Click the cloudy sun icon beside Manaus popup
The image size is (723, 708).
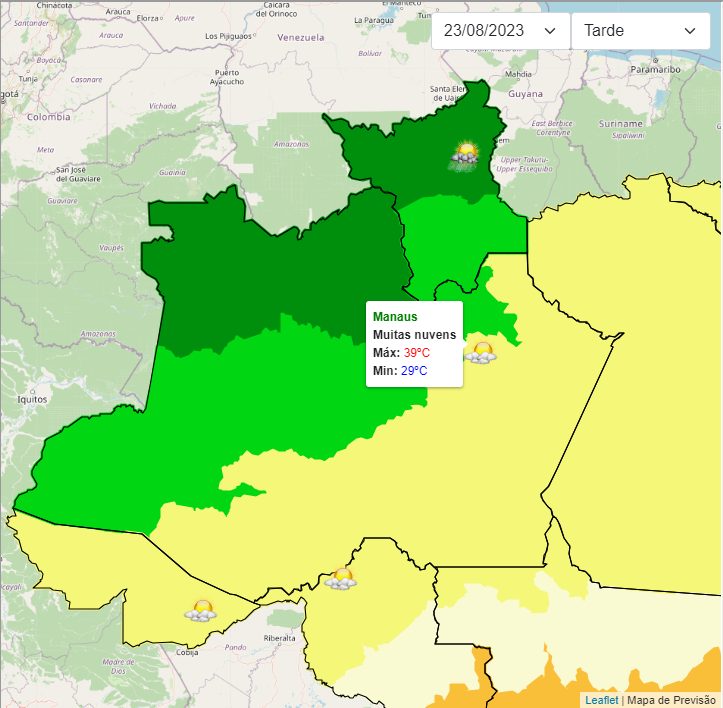[x=482, y=352]
